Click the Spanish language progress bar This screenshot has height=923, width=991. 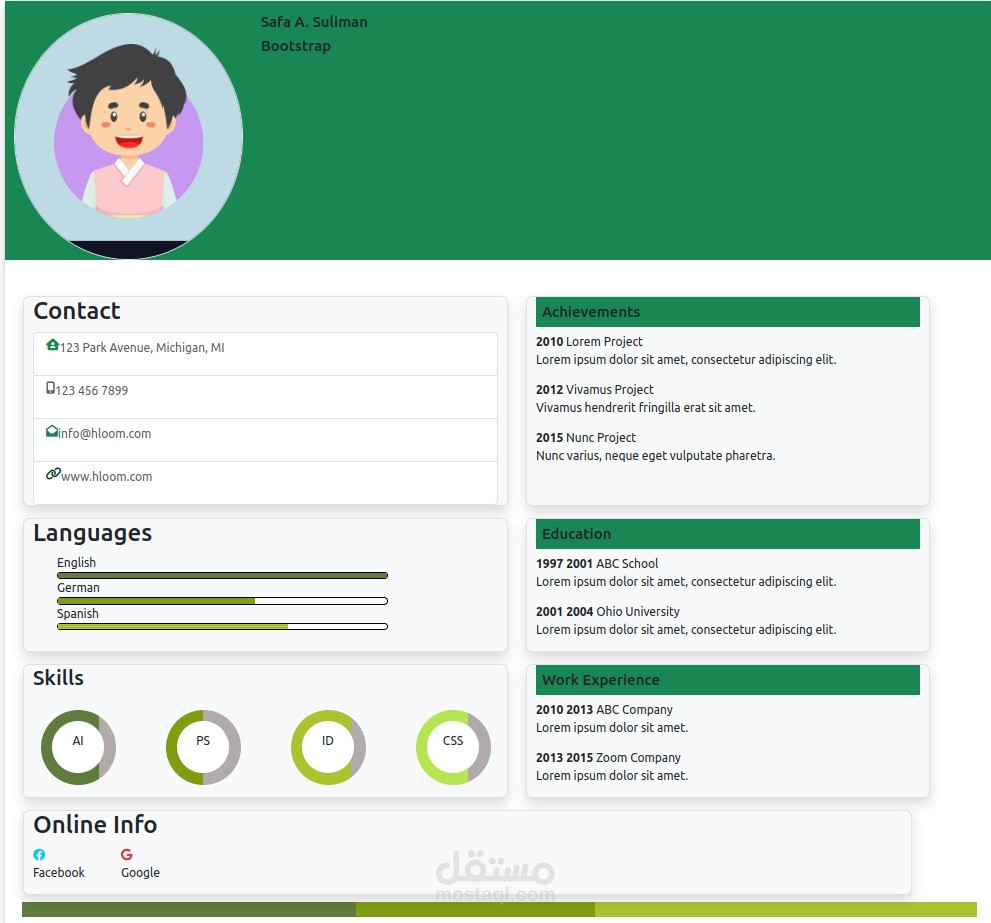click(x=222, y=626)
